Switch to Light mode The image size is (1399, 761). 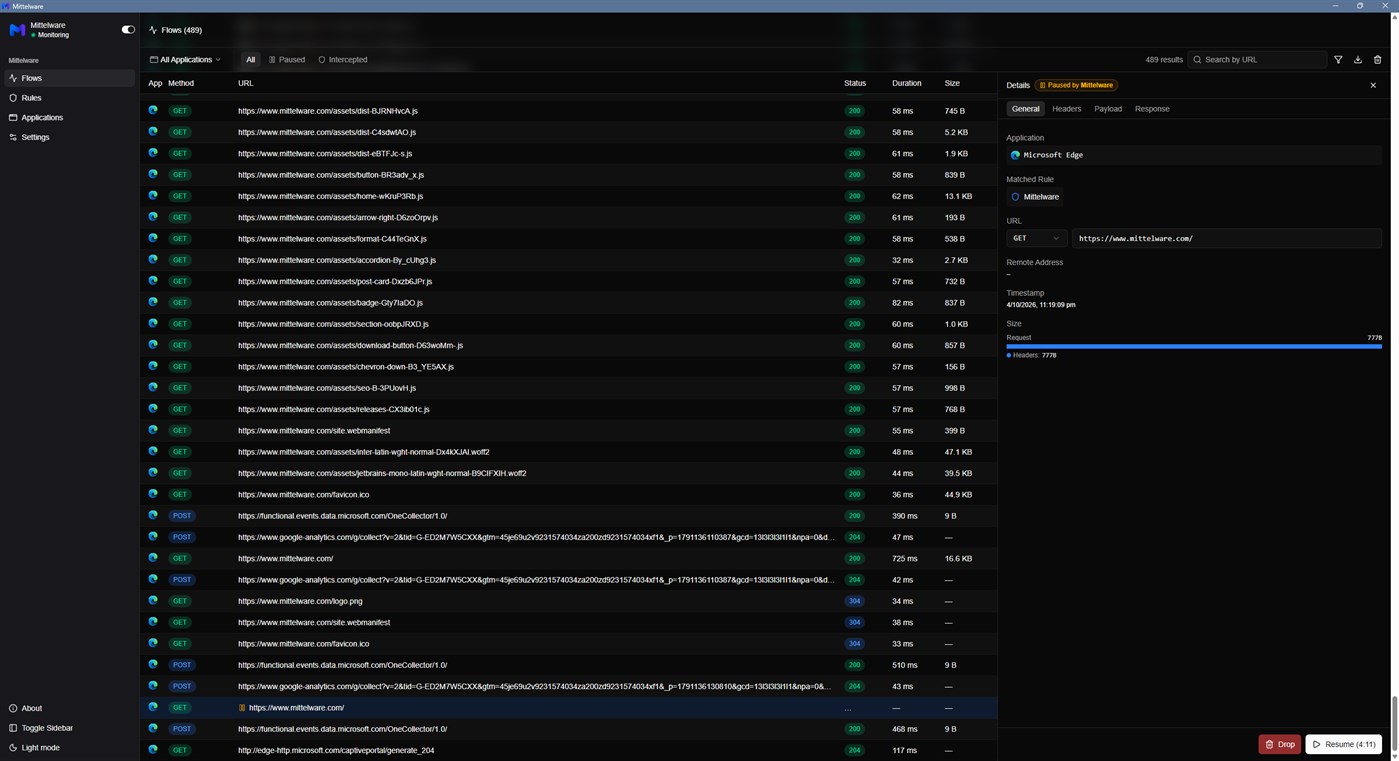point(68,748)
